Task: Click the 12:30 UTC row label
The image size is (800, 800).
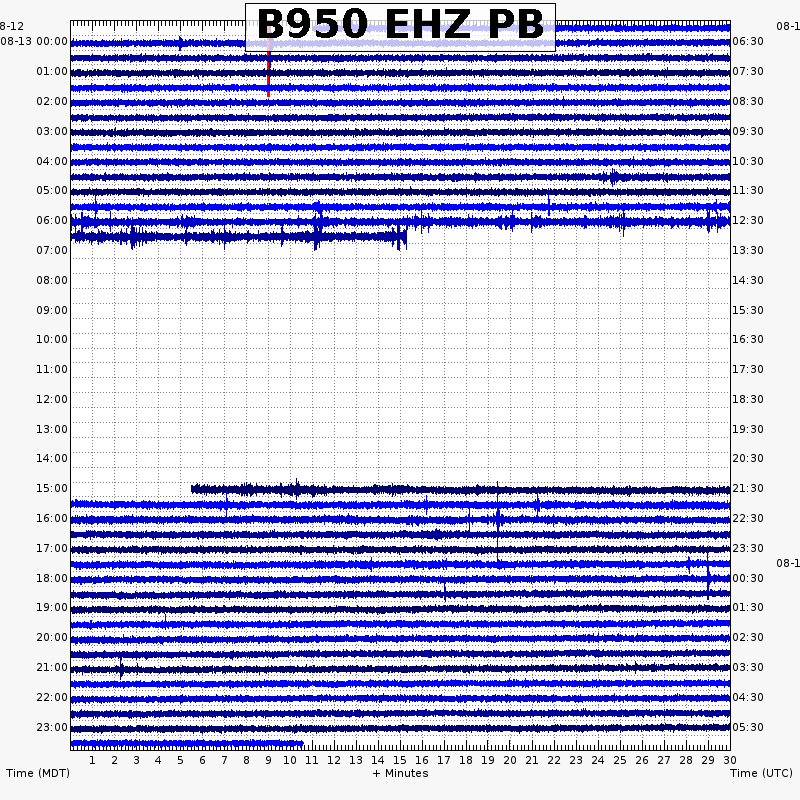Action: (x=748, y=221)
